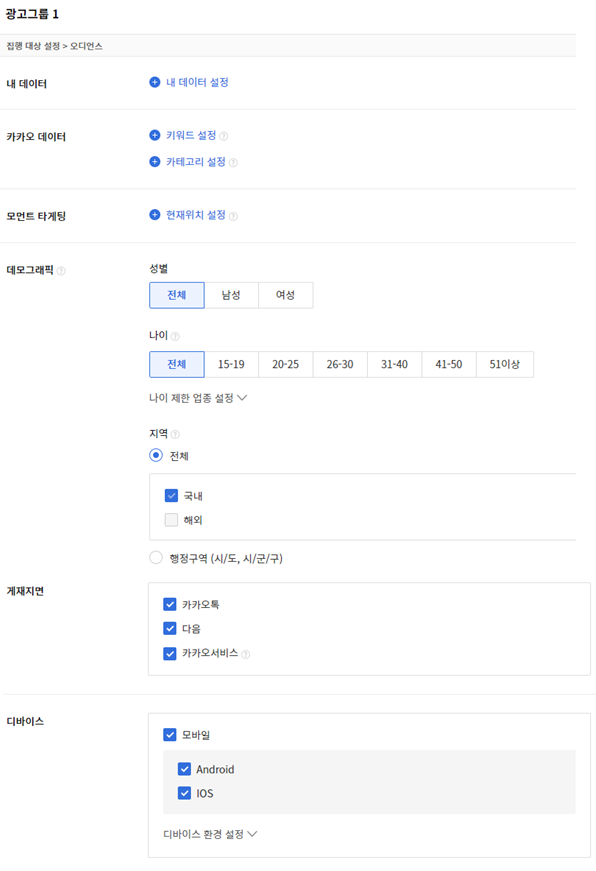Toggle the Android device checkbox
Viewport: 596px width, 871px height.
pyautogui.click(x=184, y=769)
